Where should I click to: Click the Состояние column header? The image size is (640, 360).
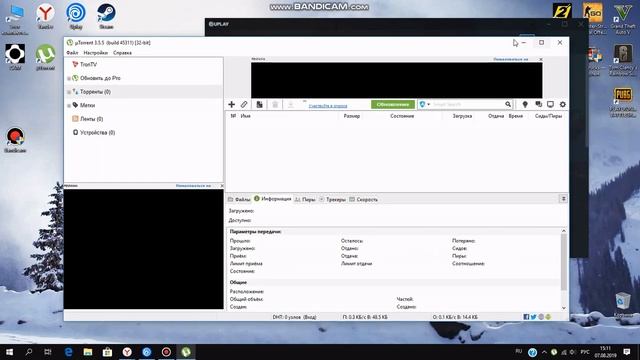point(402,116)
